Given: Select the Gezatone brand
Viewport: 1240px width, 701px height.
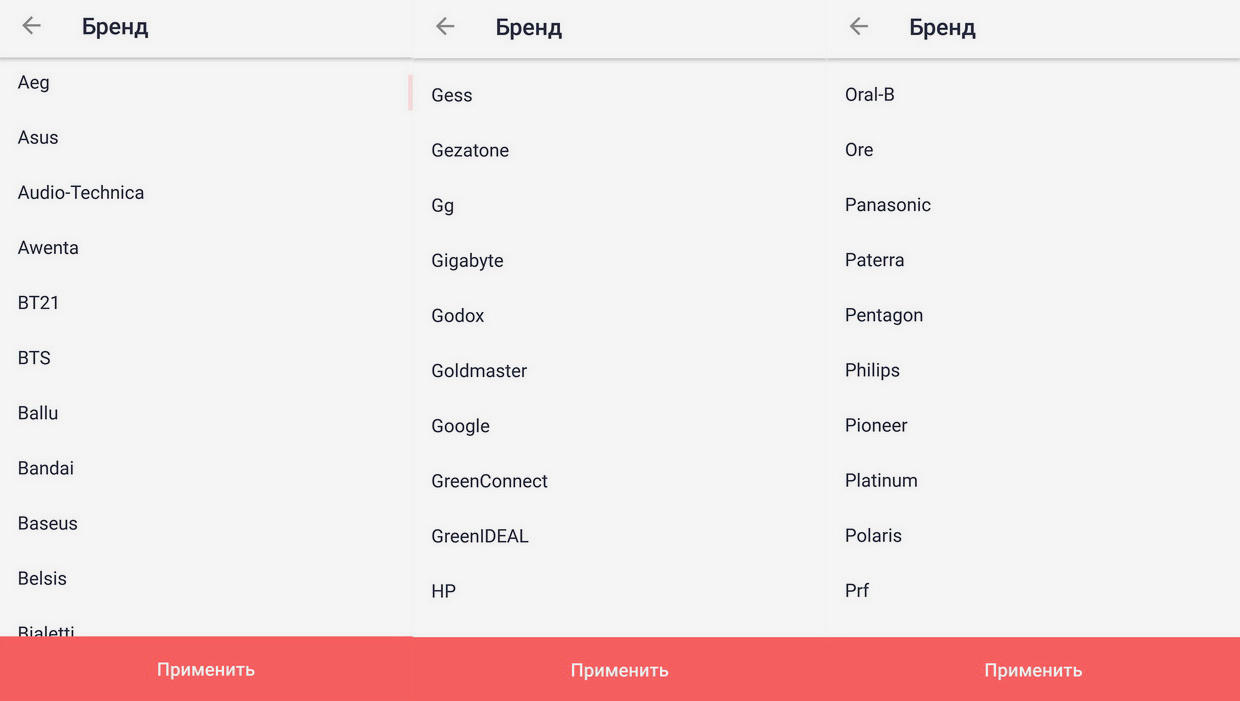Looking at the screenshot, I should 470,151.
